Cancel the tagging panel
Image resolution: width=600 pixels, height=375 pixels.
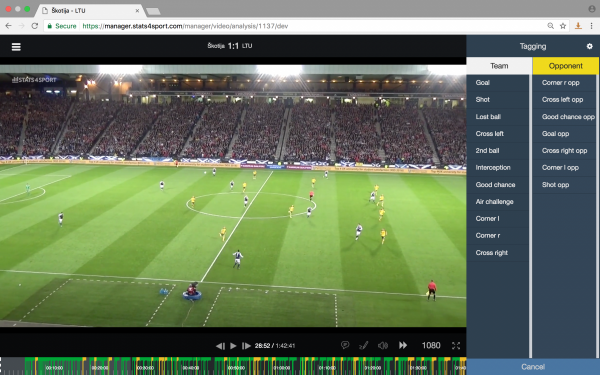coord(533,367)
